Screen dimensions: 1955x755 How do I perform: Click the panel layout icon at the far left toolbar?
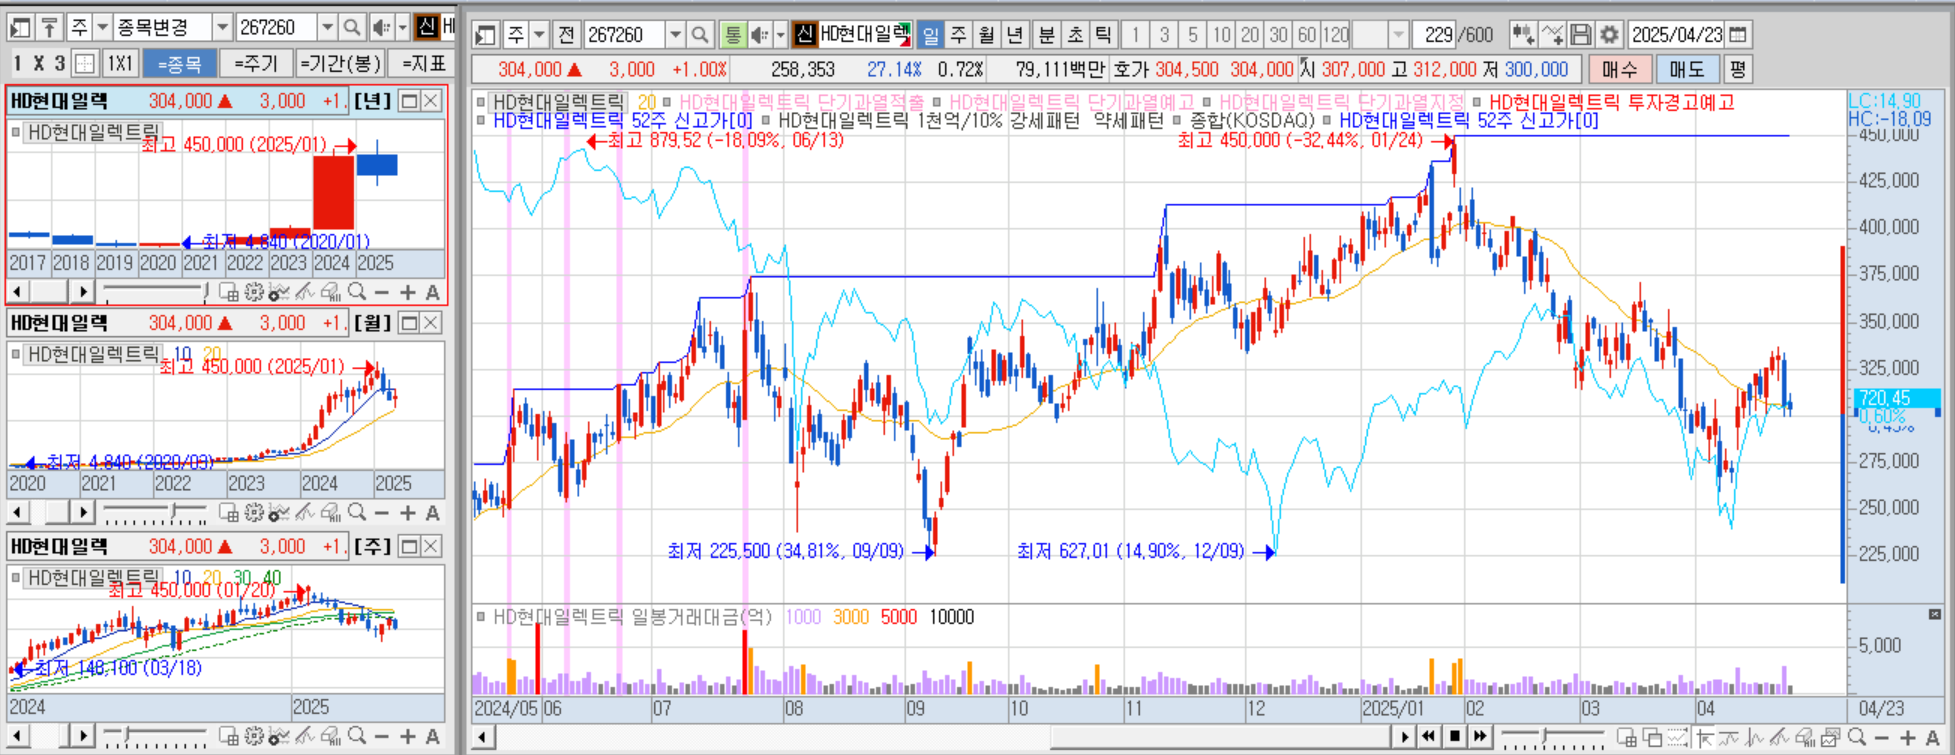[20, 27]
